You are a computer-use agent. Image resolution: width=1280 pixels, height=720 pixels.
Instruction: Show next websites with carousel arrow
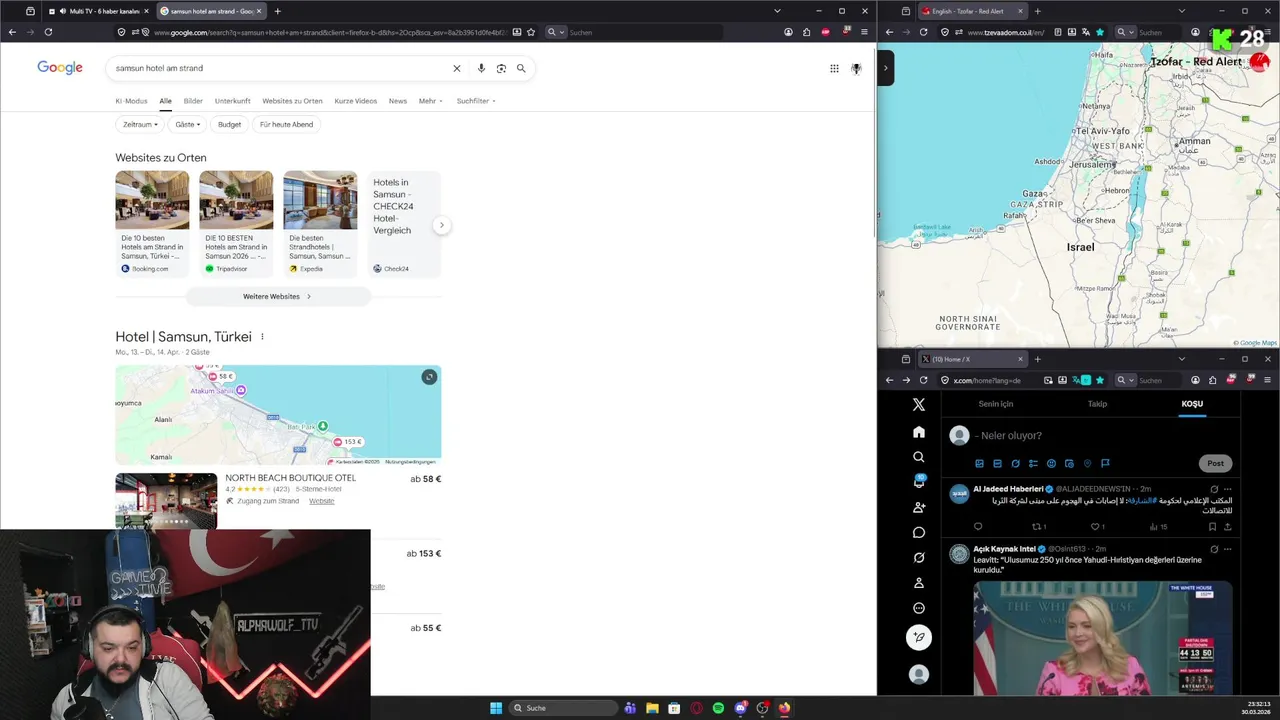(441, 225)
